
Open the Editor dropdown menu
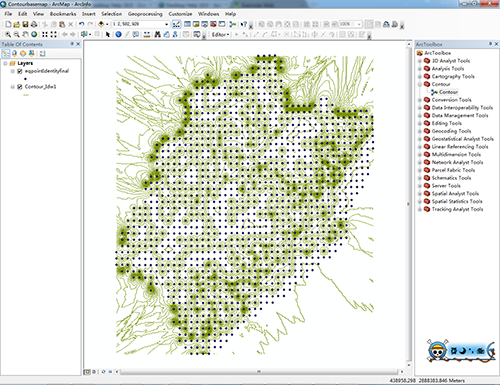[221, 35]
